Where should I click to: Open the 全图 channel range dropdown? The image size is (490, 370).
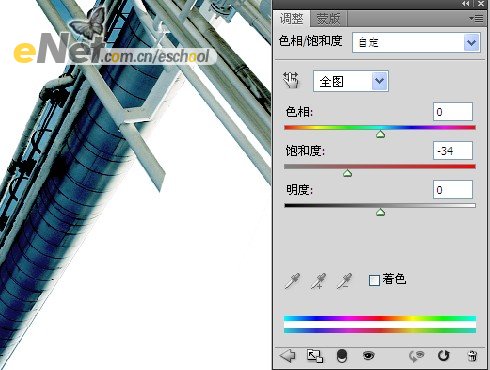(351, 81)
